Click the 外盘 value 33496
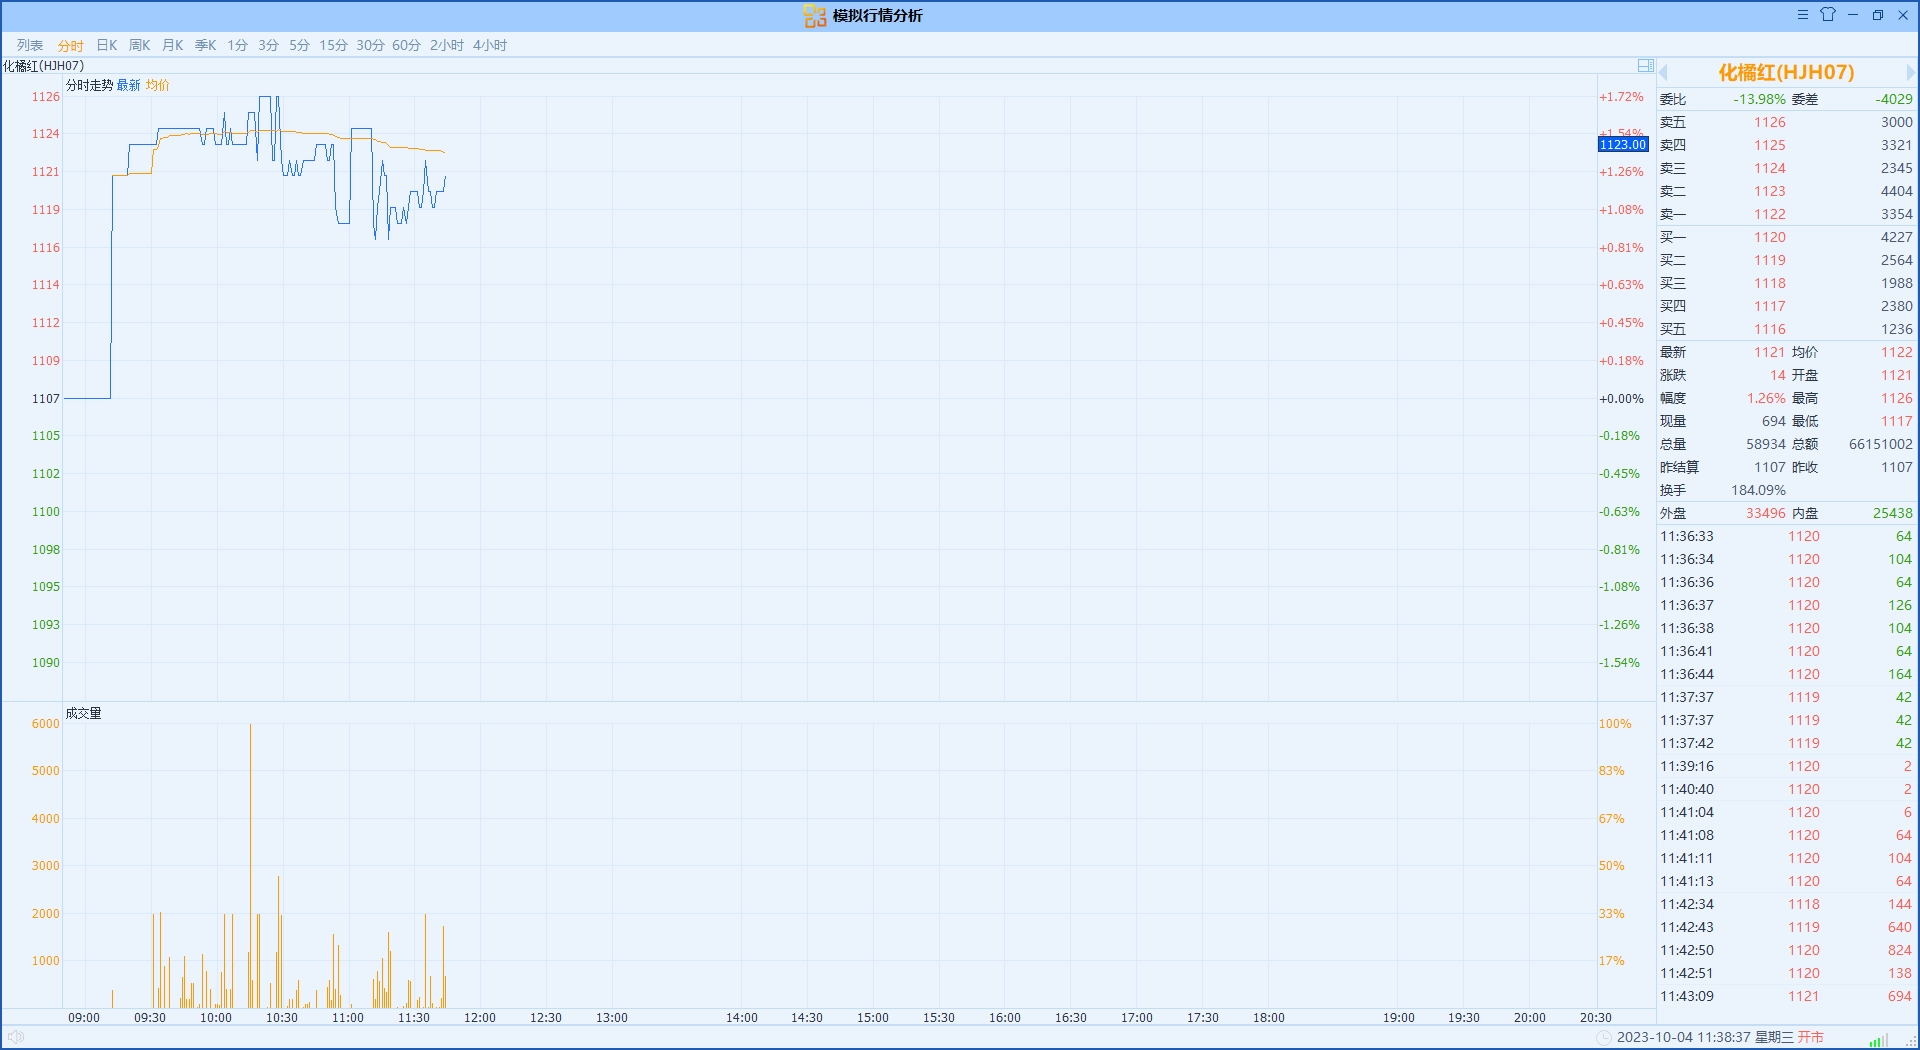Image resolution: width=1920 pixels, height=1050 pixels. 1765,513
